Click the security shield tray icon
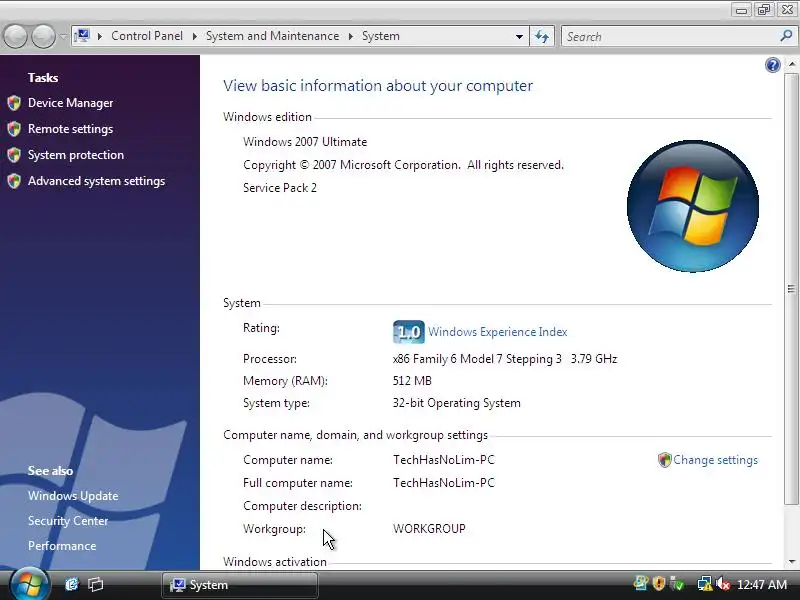 point(659,583)
